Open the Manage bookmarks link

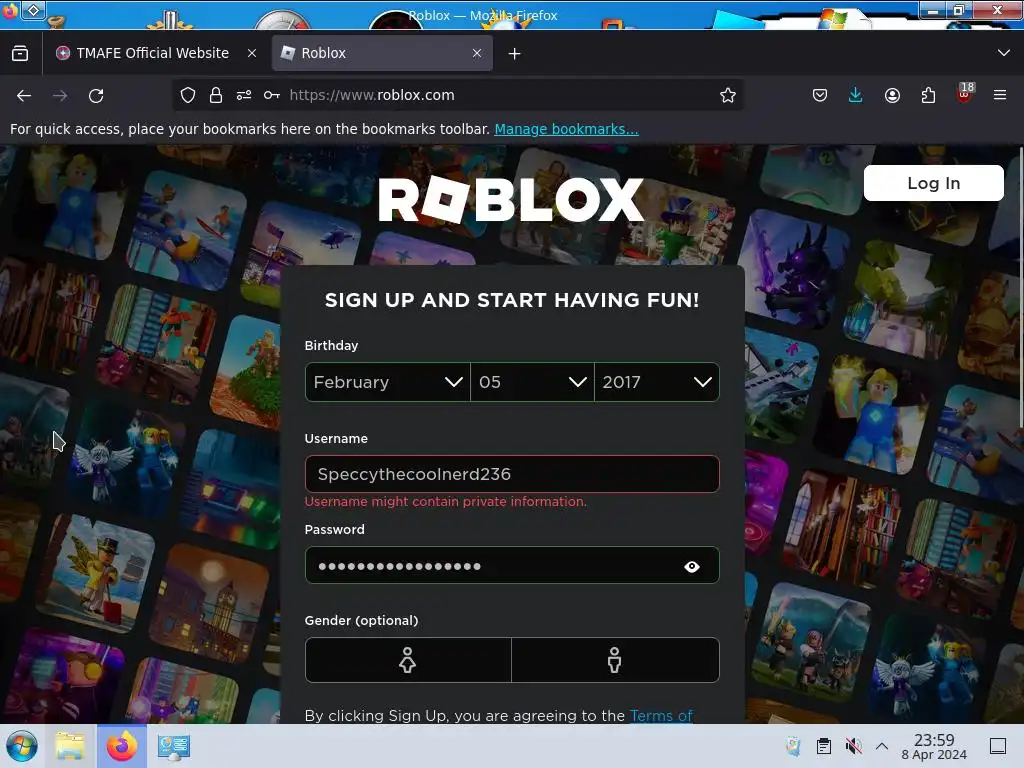566,129
